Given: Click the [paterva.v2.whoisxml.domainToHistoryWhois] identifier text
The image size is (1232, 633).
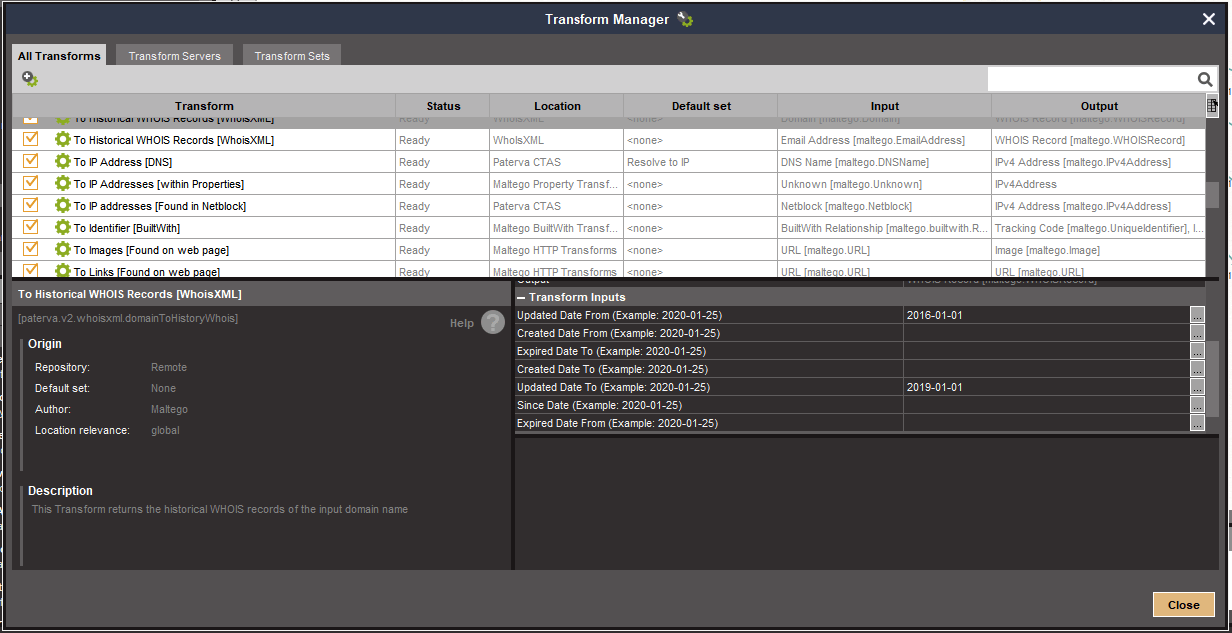Looking at the screenshot, I should tap(128, 318).
